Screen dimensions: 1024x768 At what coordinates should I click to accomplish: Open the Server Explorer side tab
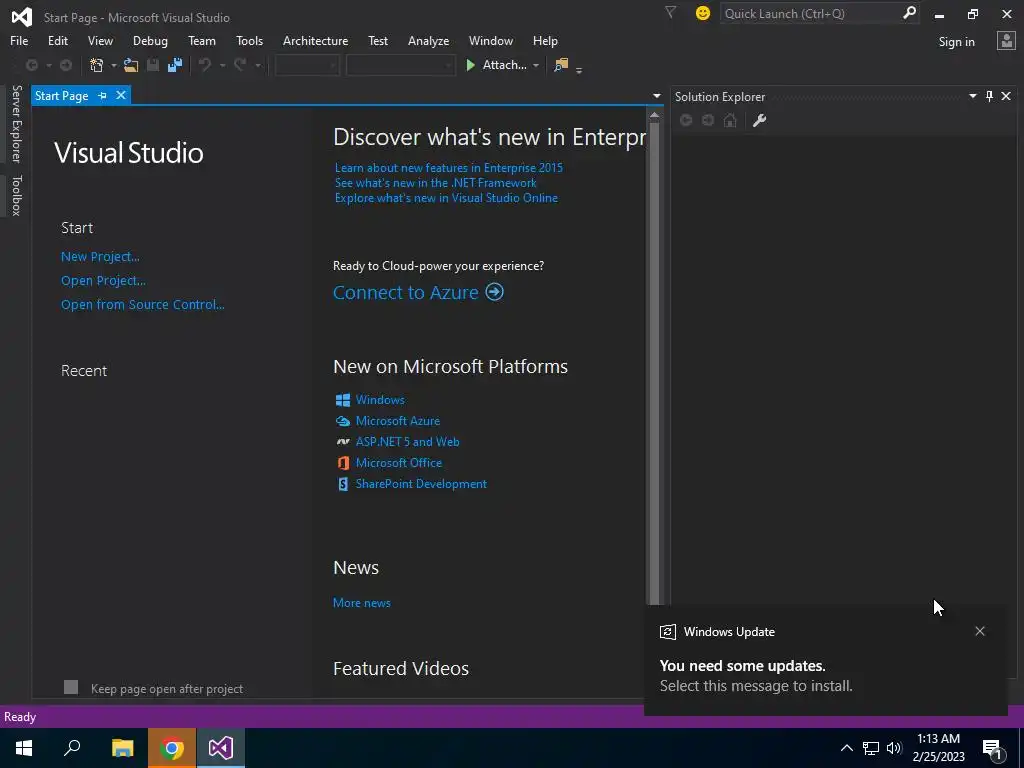pos(16,123)
